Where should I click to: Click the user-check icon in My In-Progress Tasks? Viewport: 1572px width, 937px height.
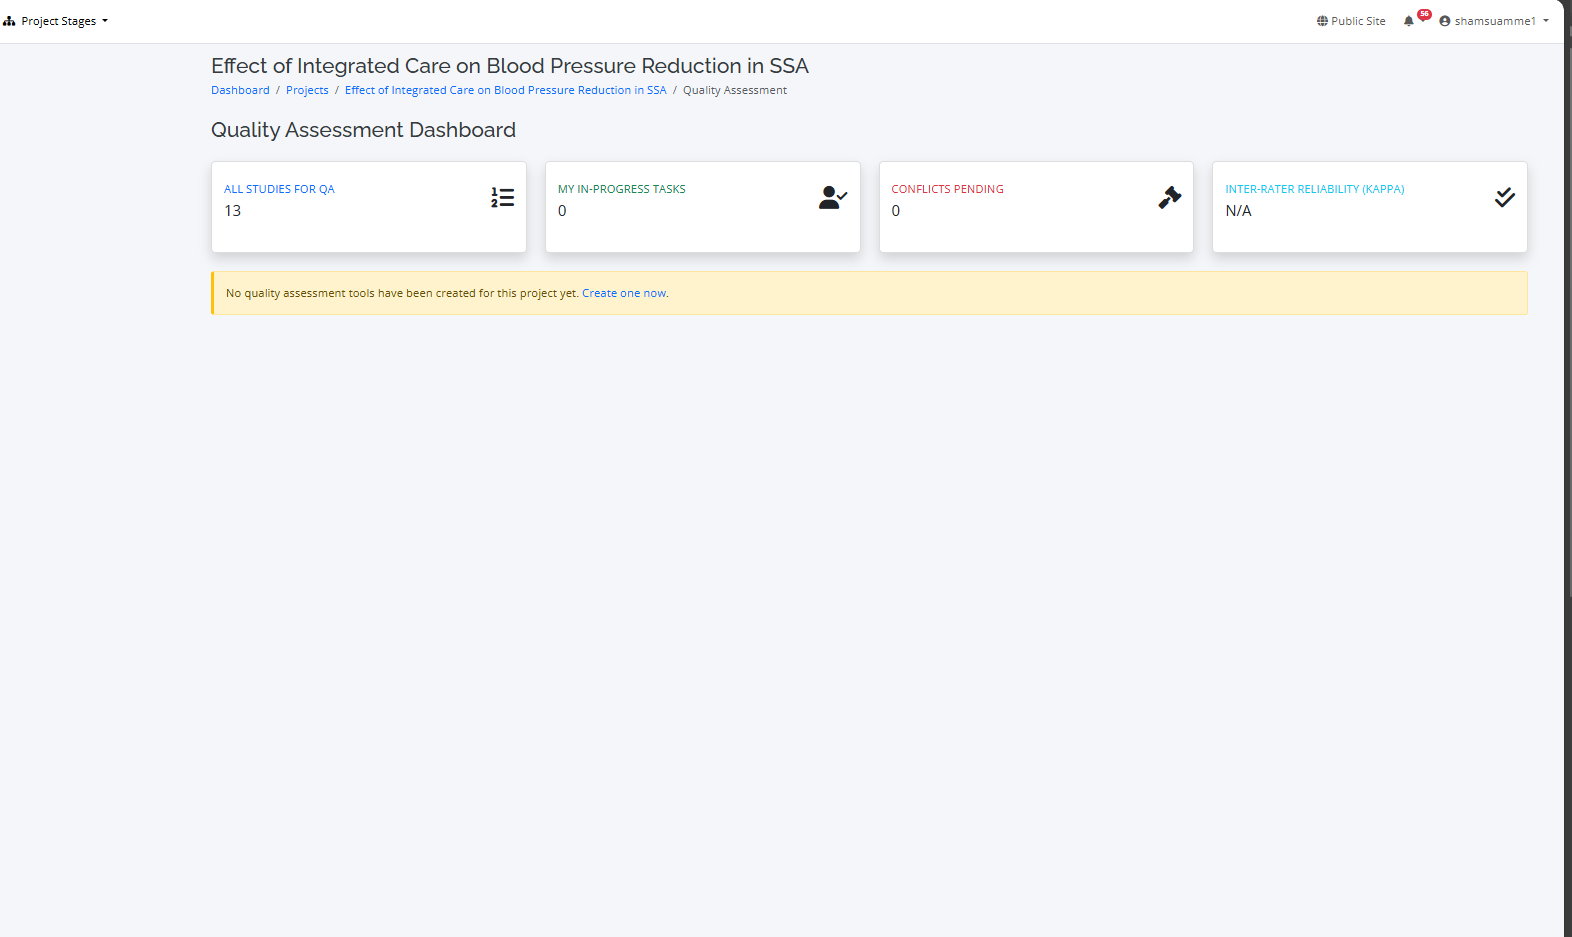coord(832,198)
